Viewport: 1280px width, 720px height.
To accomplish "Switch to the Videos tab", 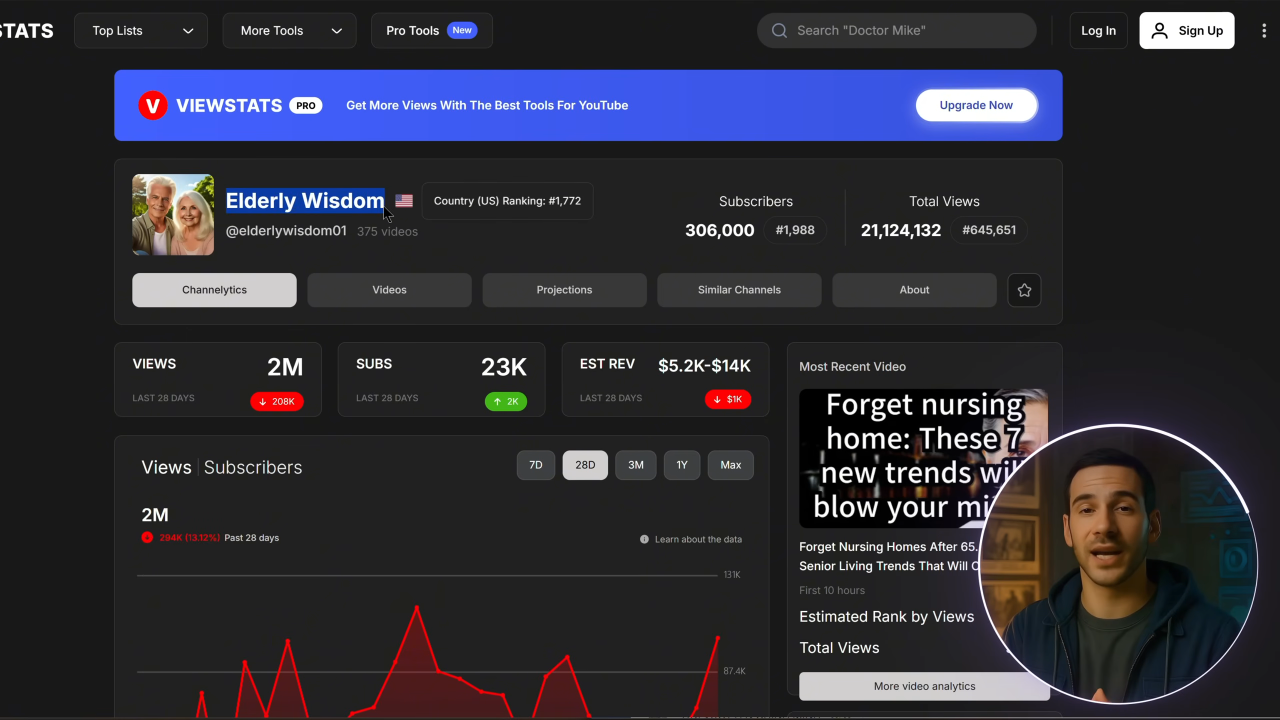I will (389, 290).
